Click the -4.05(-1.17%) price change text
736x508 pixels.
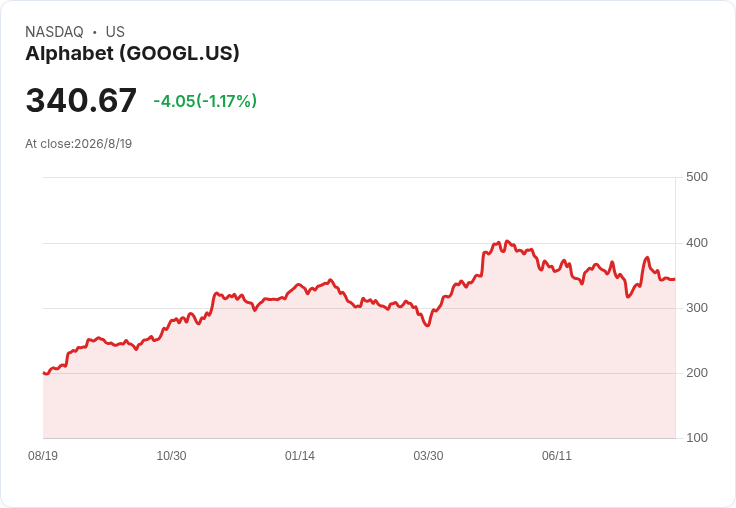[205, 101]
